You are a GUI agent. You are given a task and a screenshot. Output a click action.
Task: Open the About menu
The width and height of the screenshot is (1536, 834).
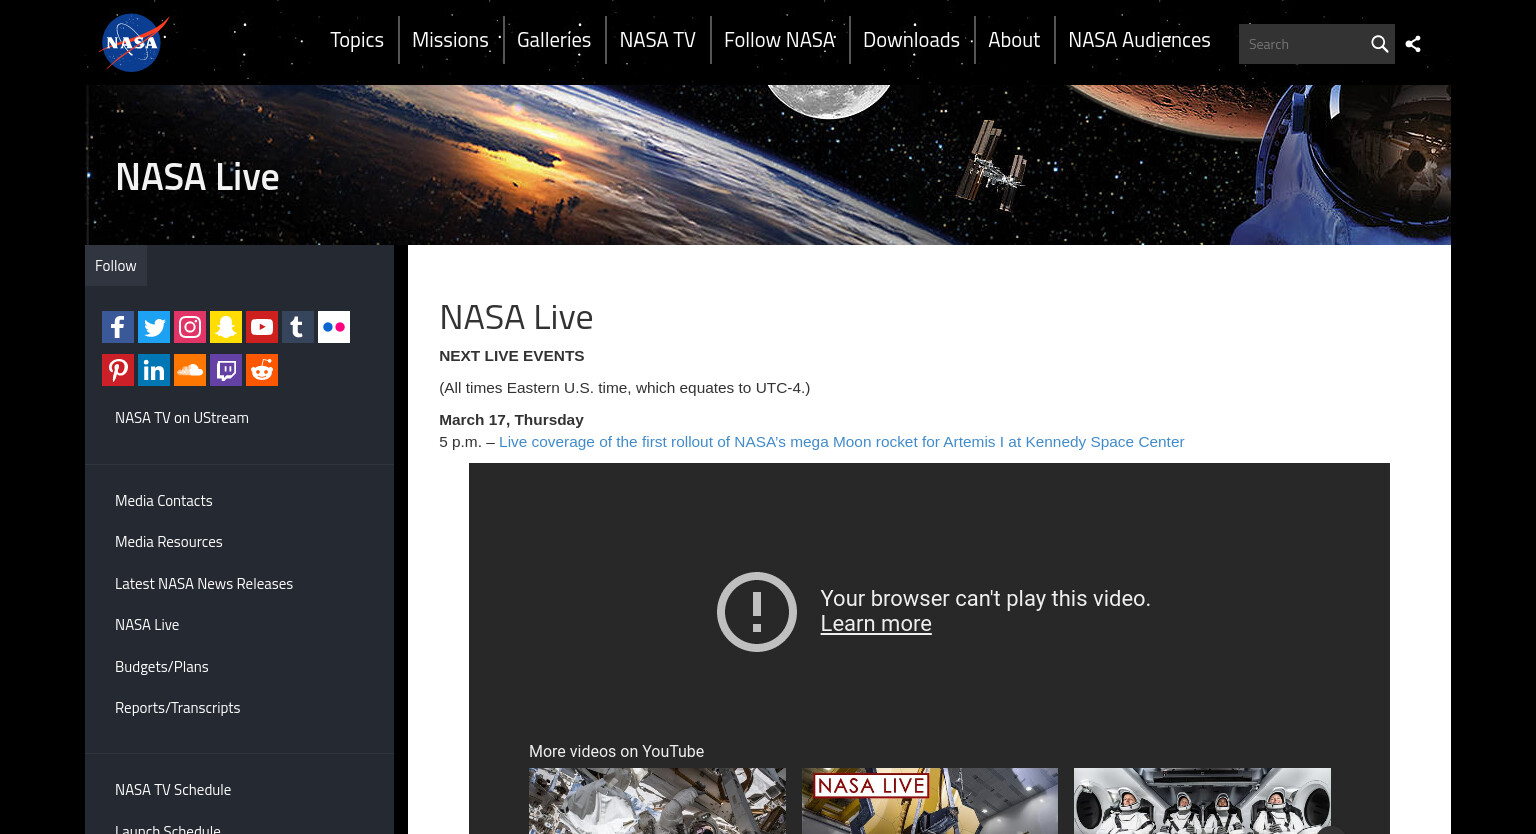pyautogui.click(x=1014, y=40)
